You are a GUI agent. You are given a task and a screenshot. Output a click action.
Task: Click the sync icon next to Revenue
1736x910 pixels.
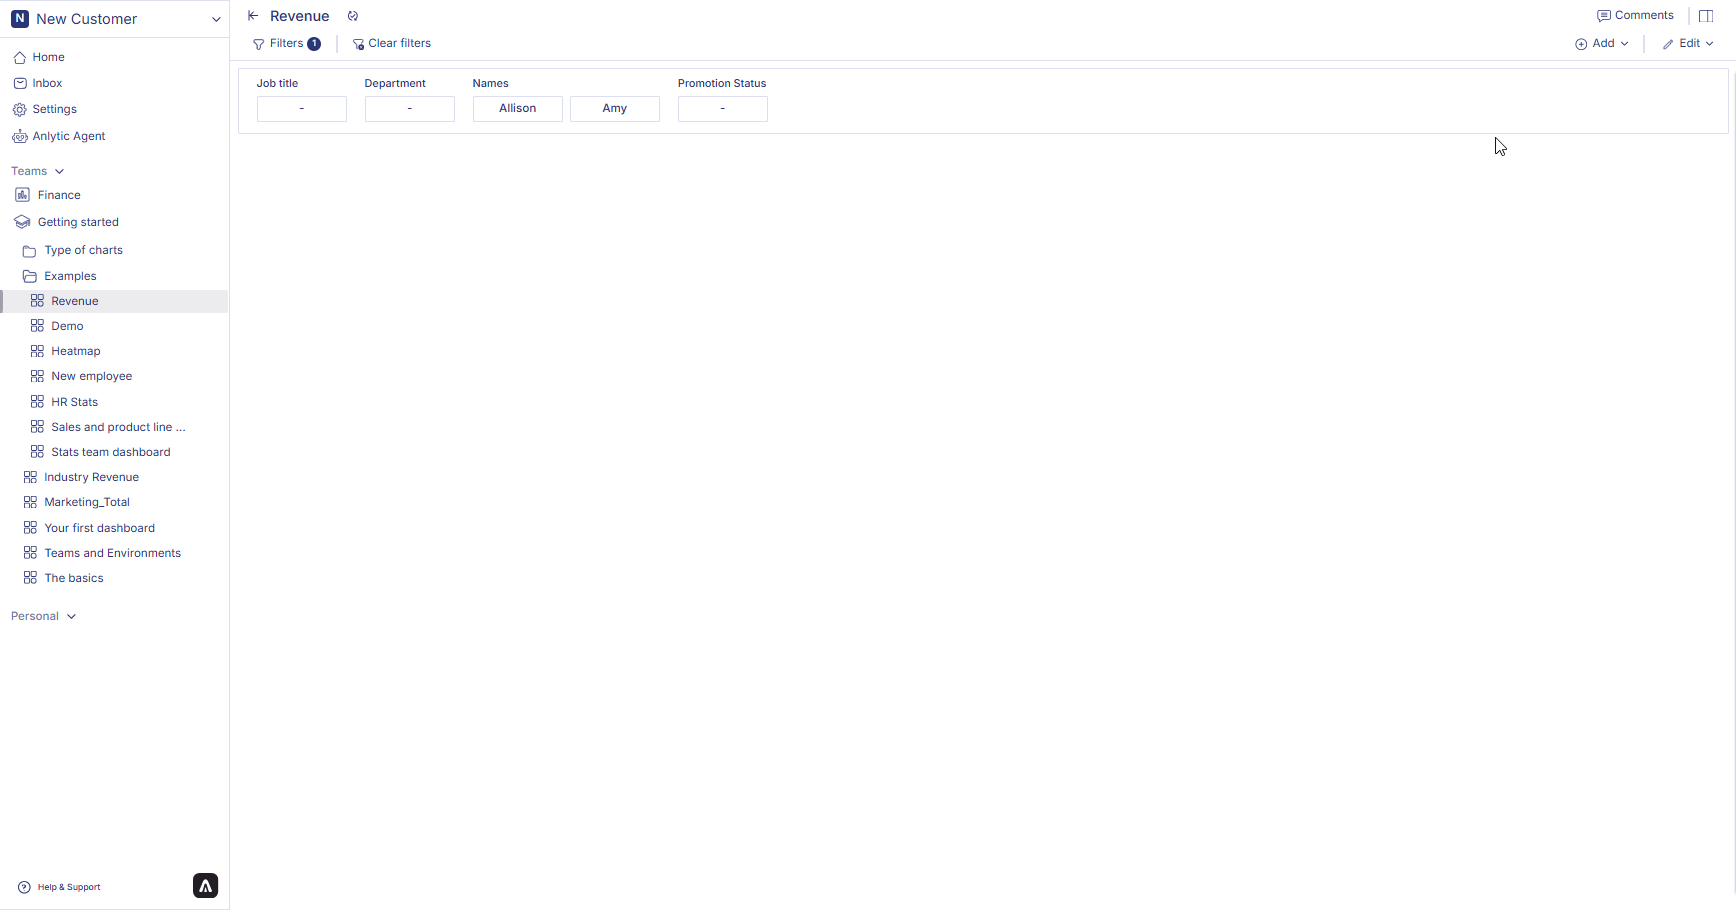pyautogui.click(x=353, y=16)
